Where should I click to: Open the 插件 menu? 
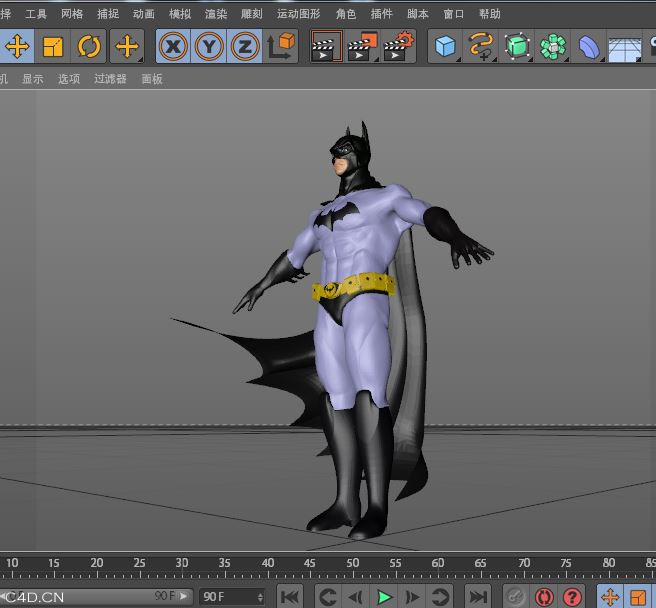382,14
